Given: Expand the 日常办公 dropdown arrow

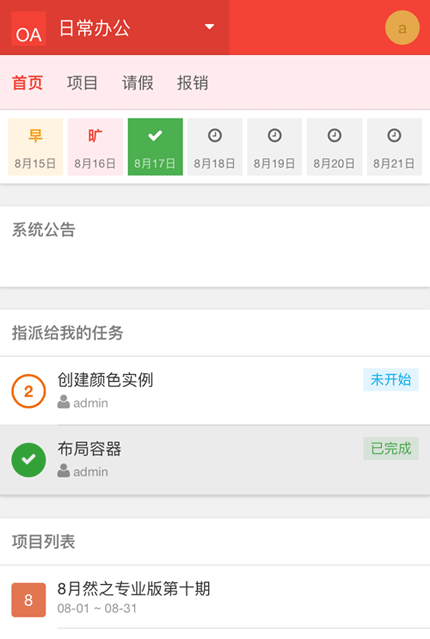Looking at the screenshot, I should click(x=209, y=27).
